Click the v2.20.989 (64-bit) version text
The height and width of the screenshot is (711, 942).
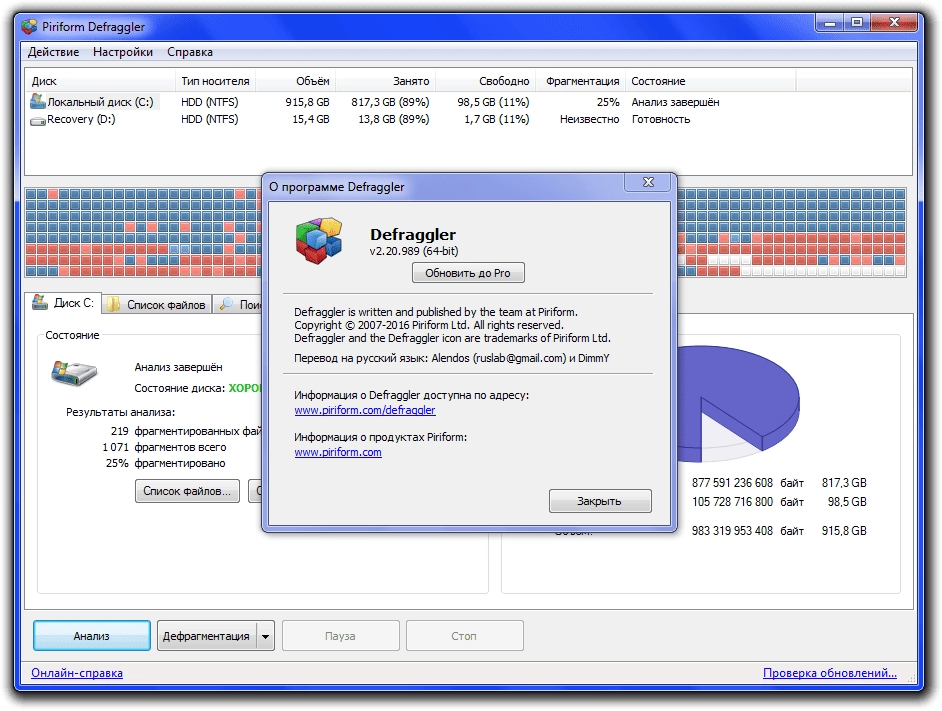click(x=414, y=251)
